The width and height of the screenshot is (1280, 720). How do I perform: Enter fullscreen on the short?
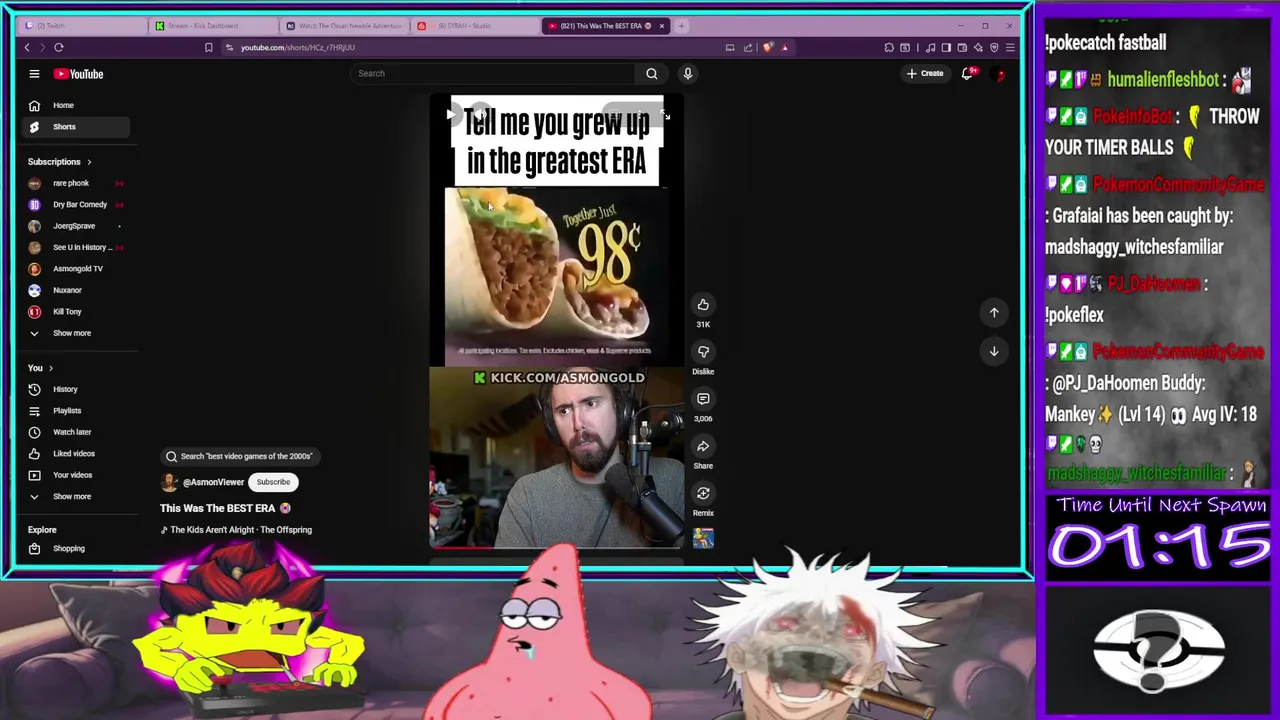coord(666,115)
